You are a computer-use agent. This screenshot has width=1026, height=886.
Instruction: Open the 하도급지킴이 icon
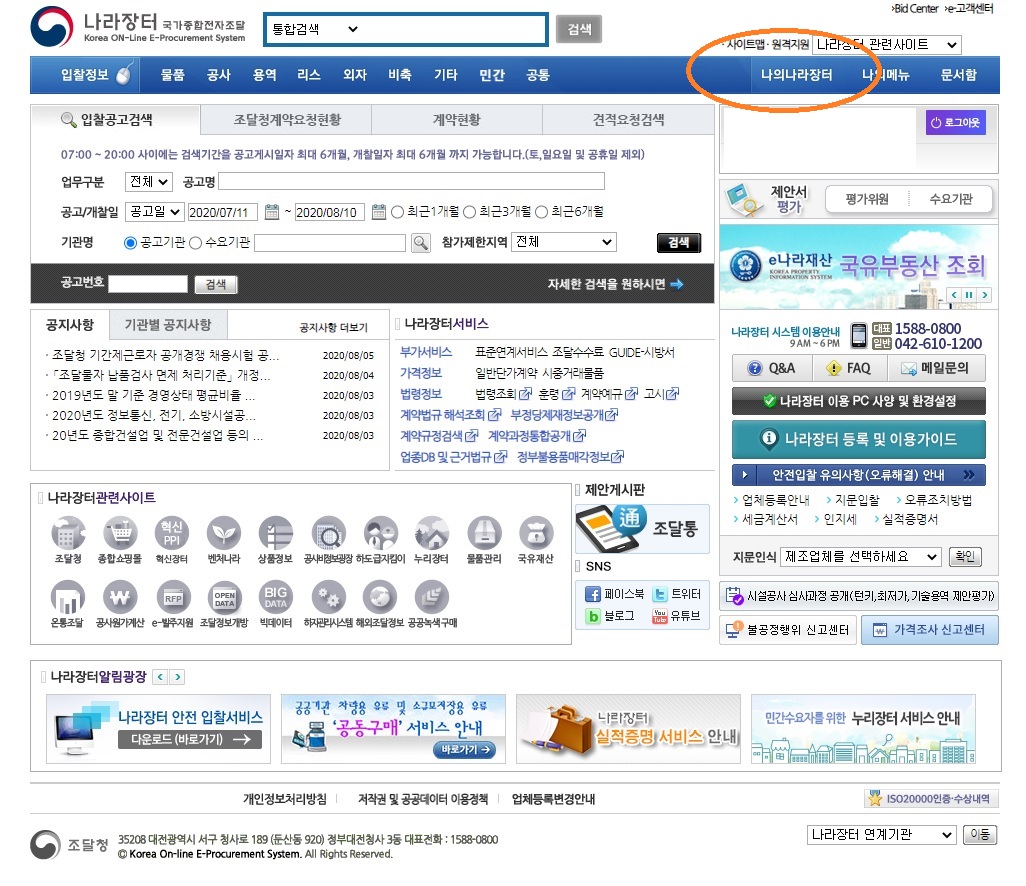(x=381, y=533)
